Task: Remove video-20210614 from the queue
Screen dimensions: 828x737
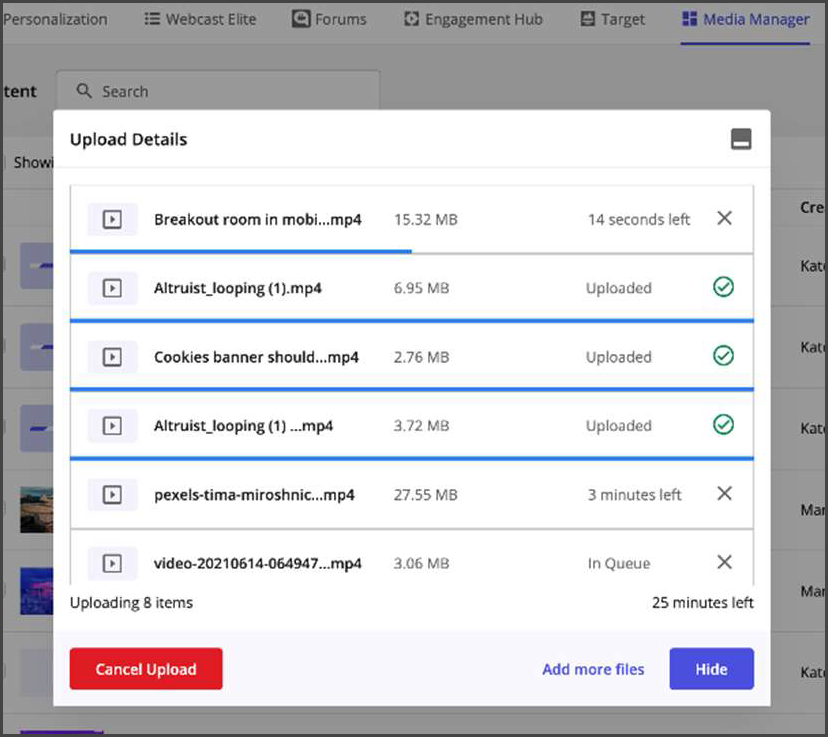Action: pos(723,562)
